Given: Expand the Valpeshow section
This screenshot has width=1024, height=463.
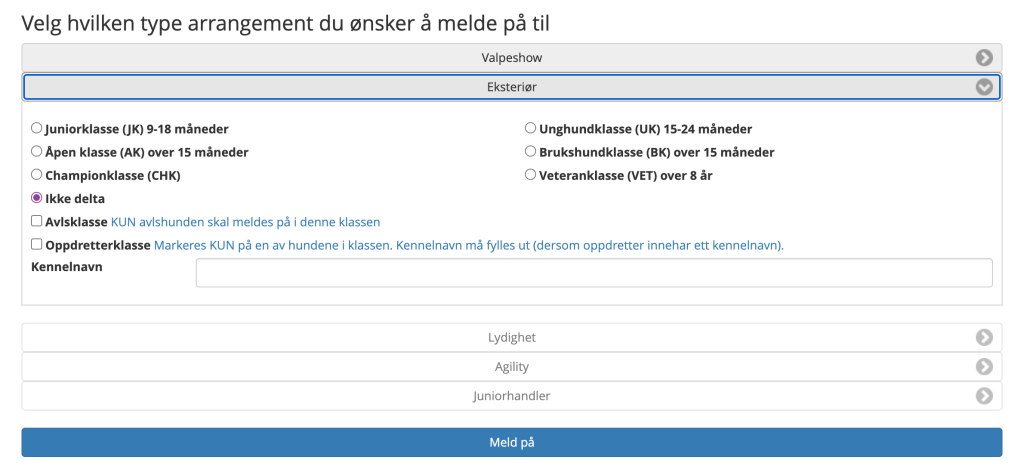Looking at the screenshot, I should click(511, 58).
